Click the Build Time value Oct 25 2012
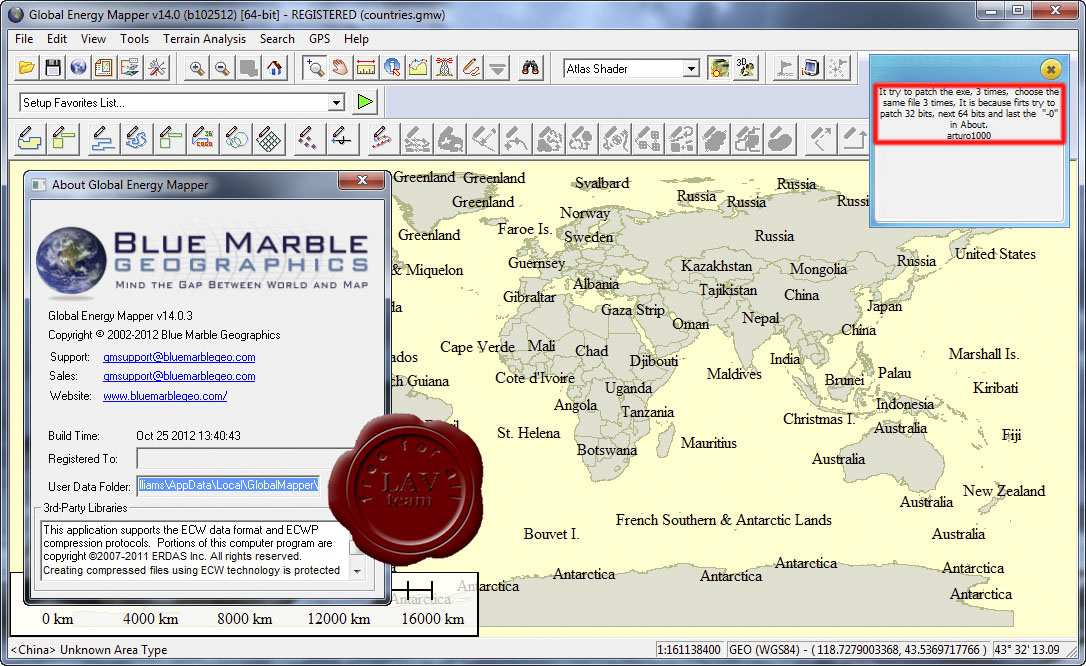 188,435
